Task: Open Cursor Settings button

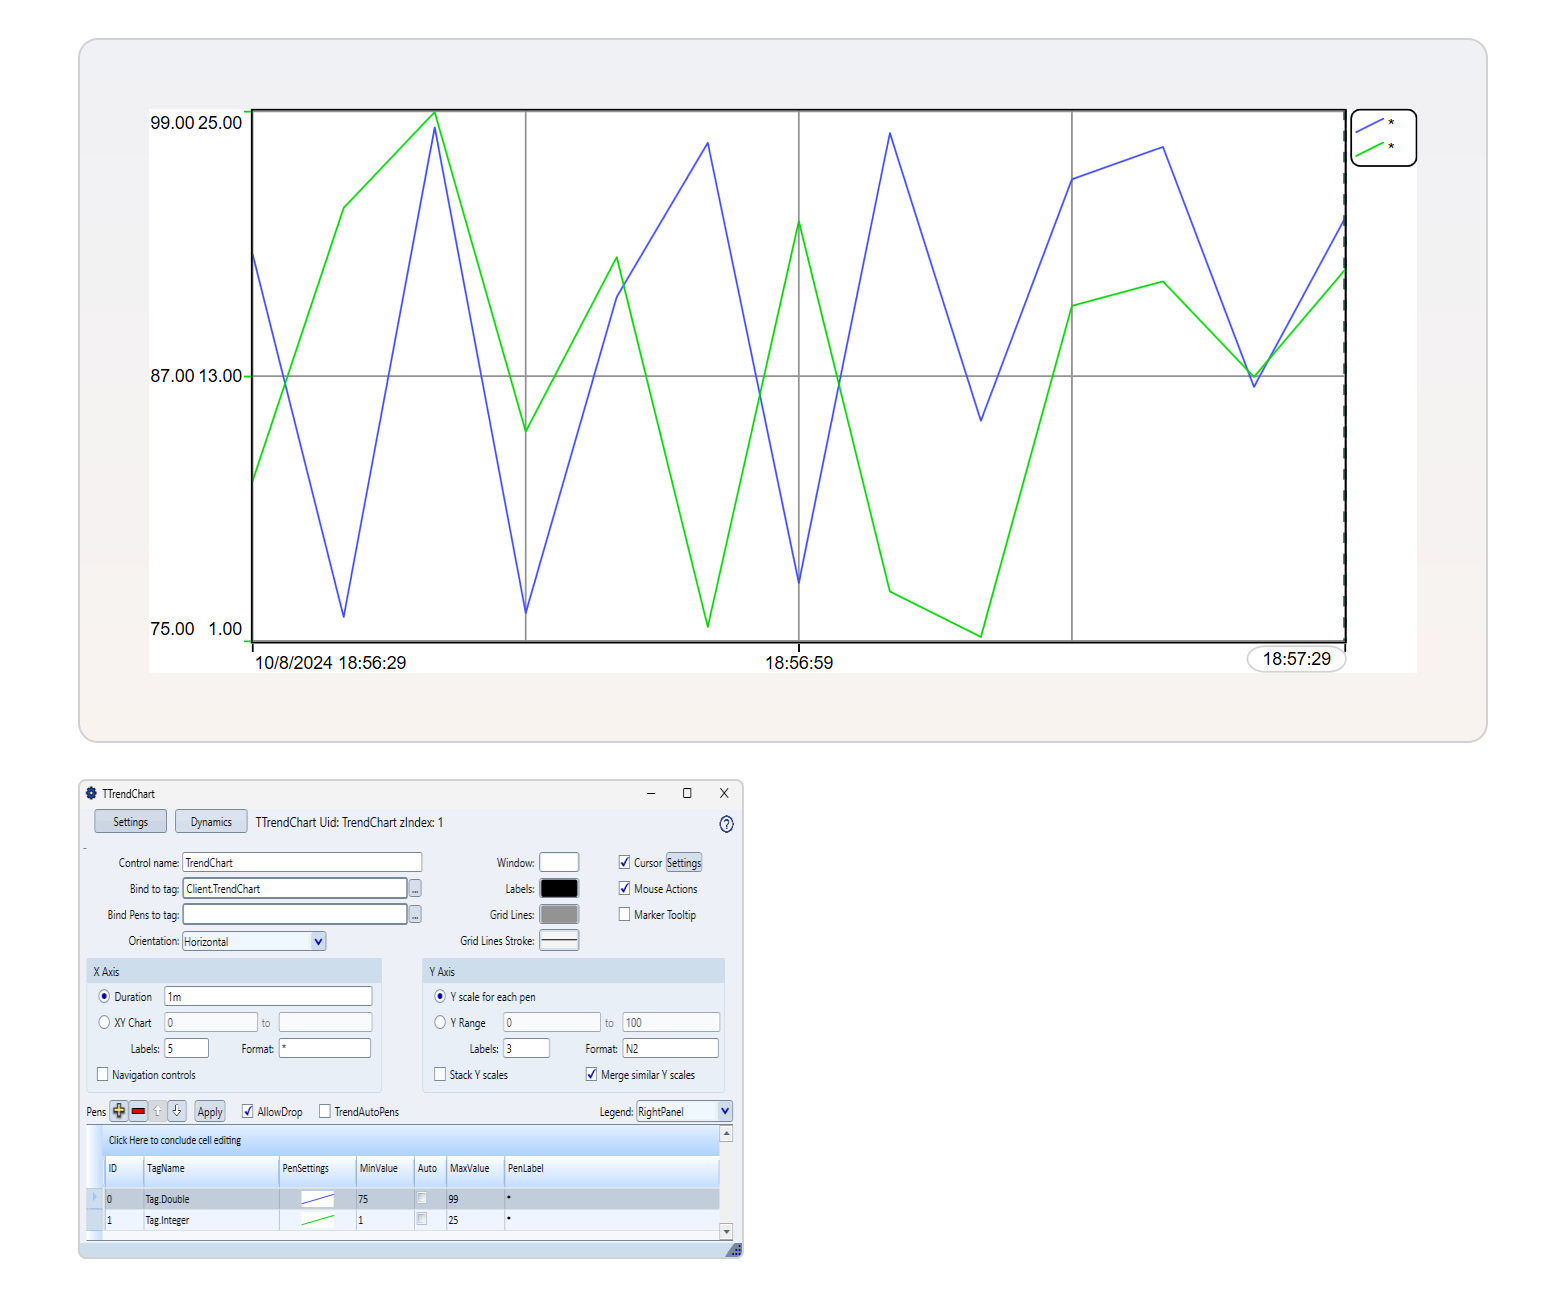Action: click(684, 862)
